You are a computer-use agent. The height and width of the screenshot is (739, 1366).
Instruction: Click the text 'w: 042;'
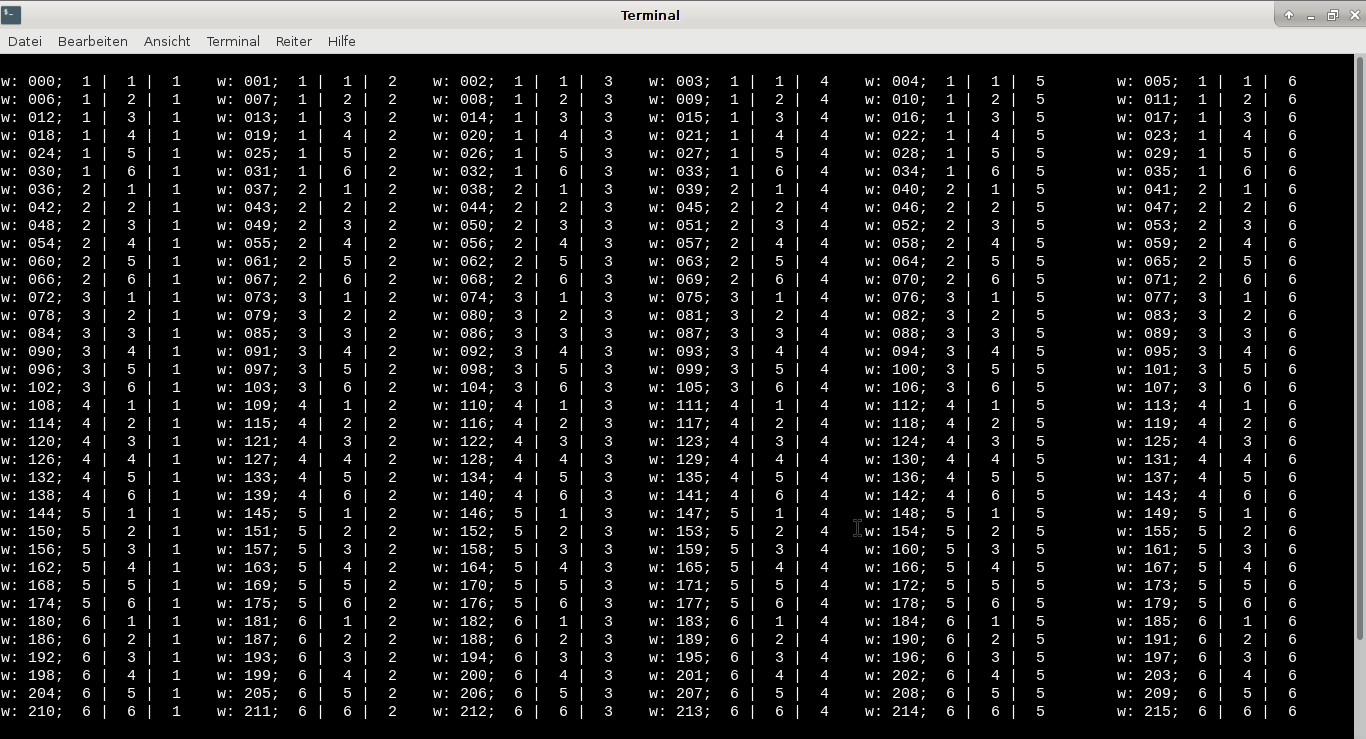pyautogui.click(x=31, y=207)
